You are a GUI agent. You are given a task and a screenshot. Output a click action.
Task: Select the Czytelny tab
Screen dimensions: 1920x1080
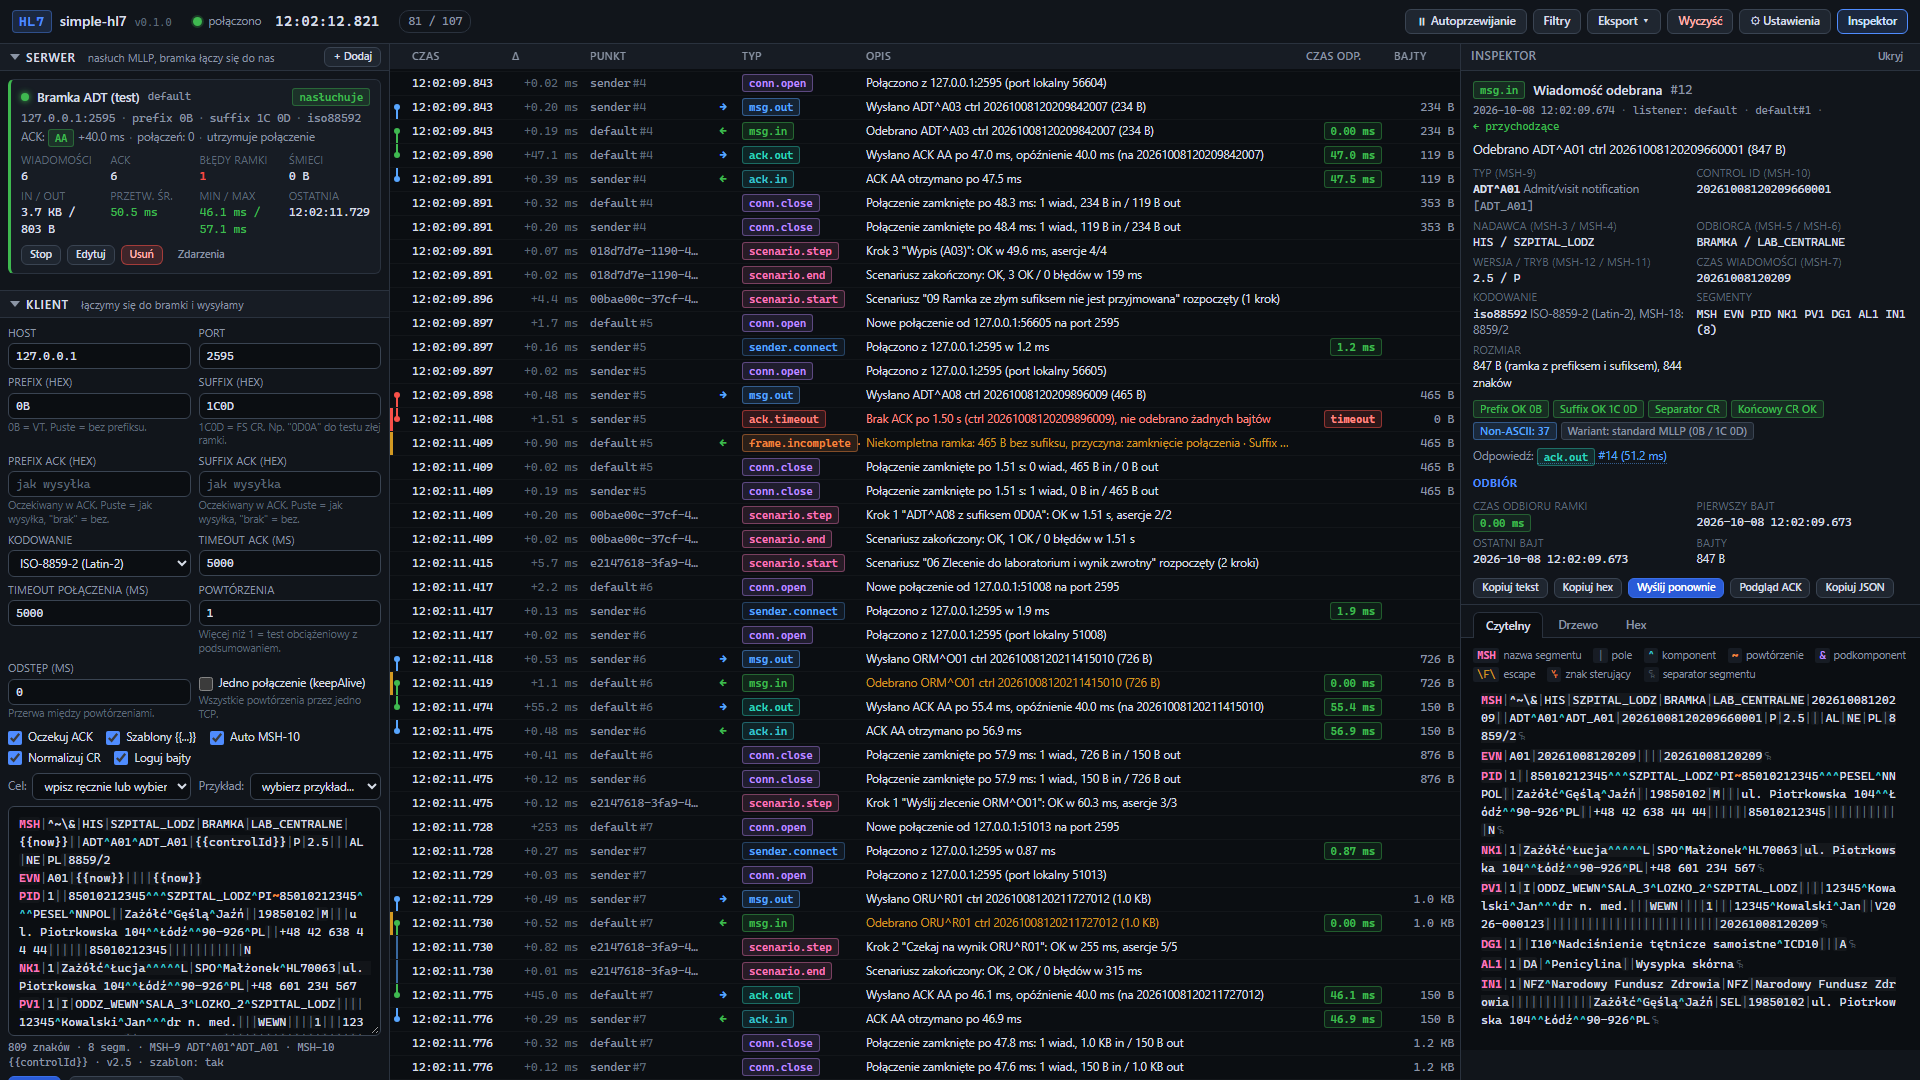click(1507, 626)
